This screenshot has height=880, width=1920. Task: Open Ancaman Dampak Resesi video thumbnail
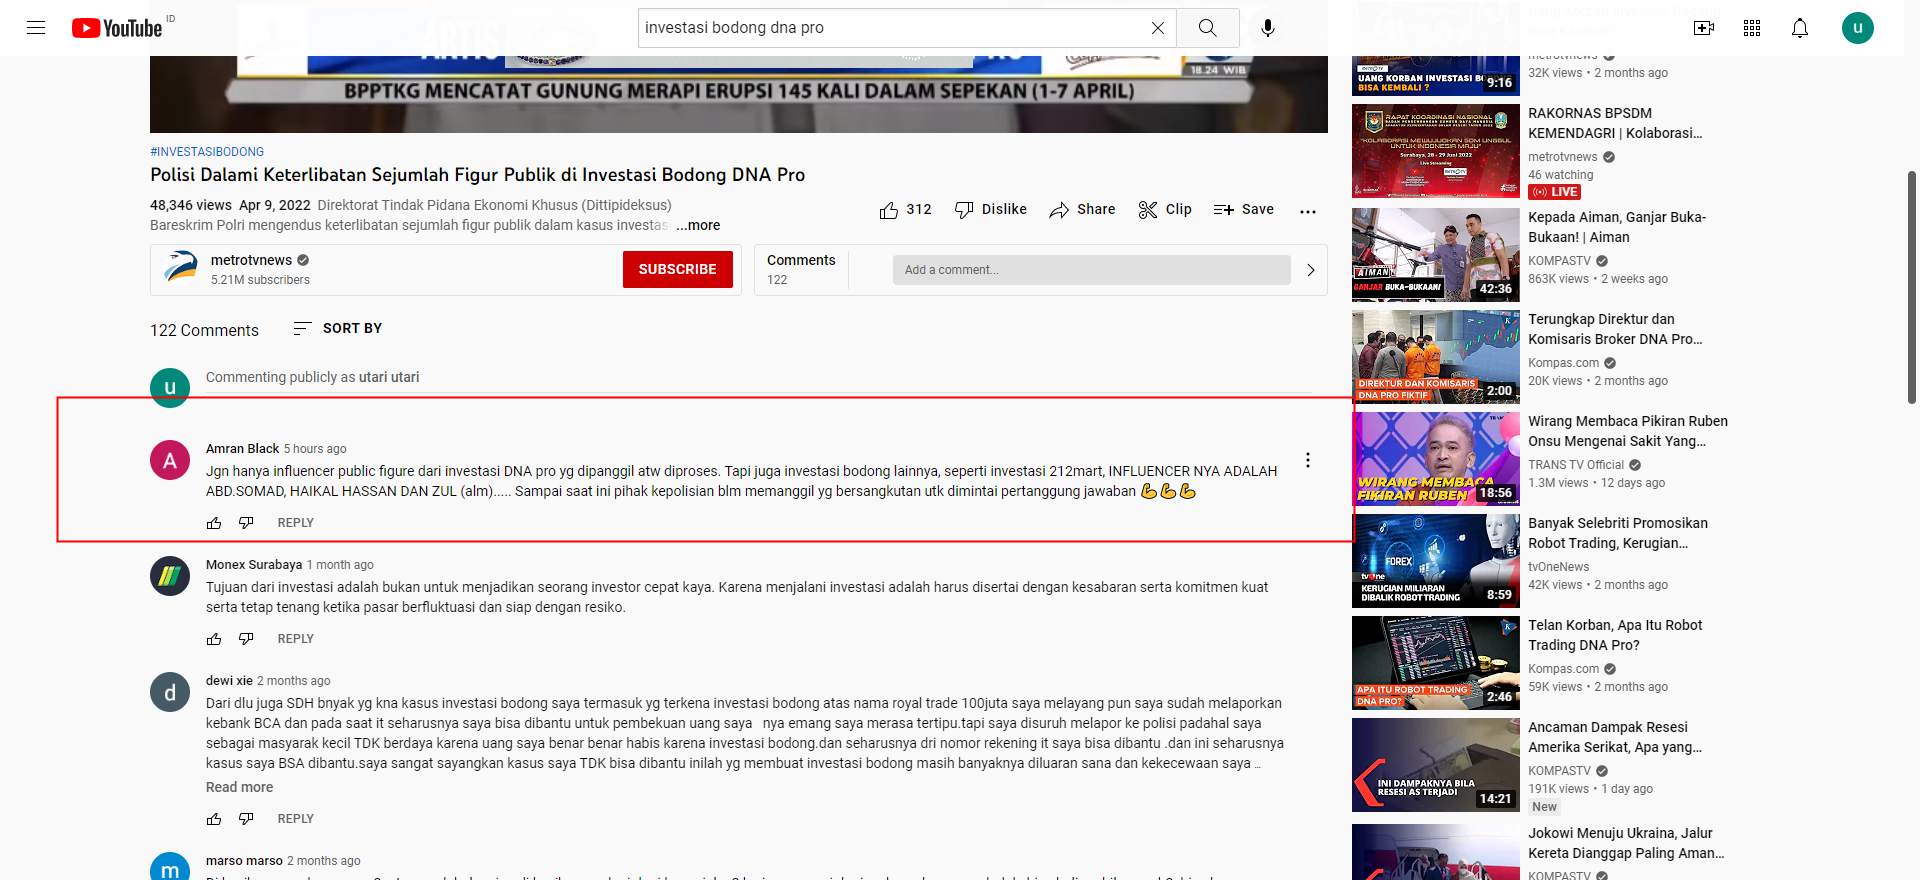(1436, 765)
